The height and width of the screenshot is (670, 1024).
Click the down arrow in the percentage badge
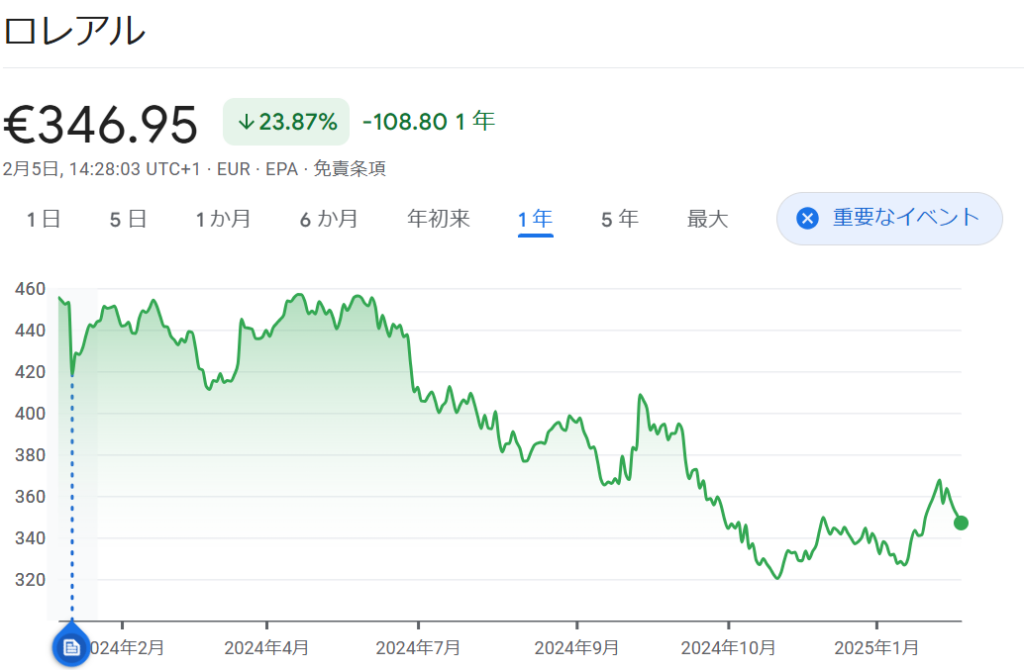click(245, 123)
